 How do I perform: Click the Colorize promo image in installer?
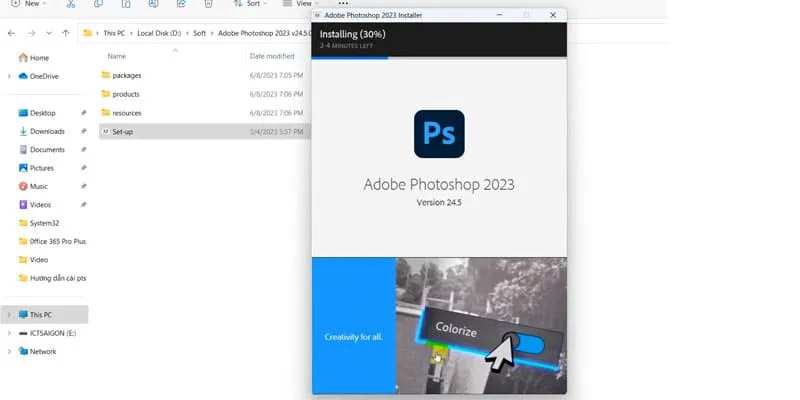coord(481,326)
